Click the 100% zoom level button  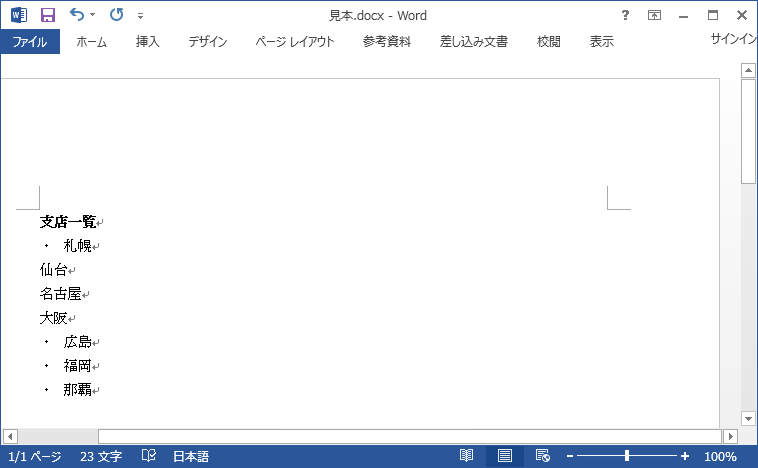pos(720,456)
